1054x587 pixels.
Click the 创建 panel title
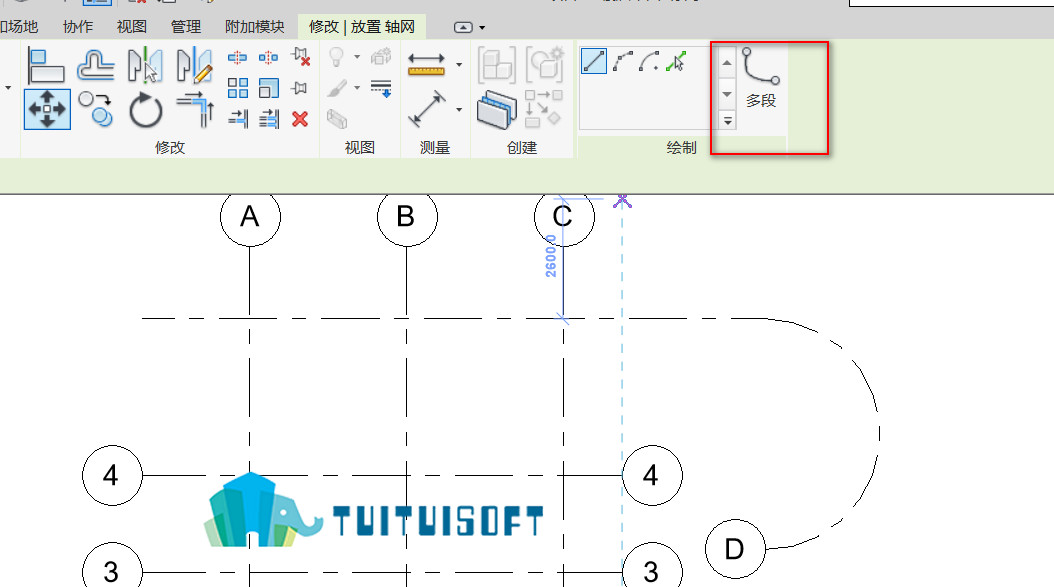point(522,147)
